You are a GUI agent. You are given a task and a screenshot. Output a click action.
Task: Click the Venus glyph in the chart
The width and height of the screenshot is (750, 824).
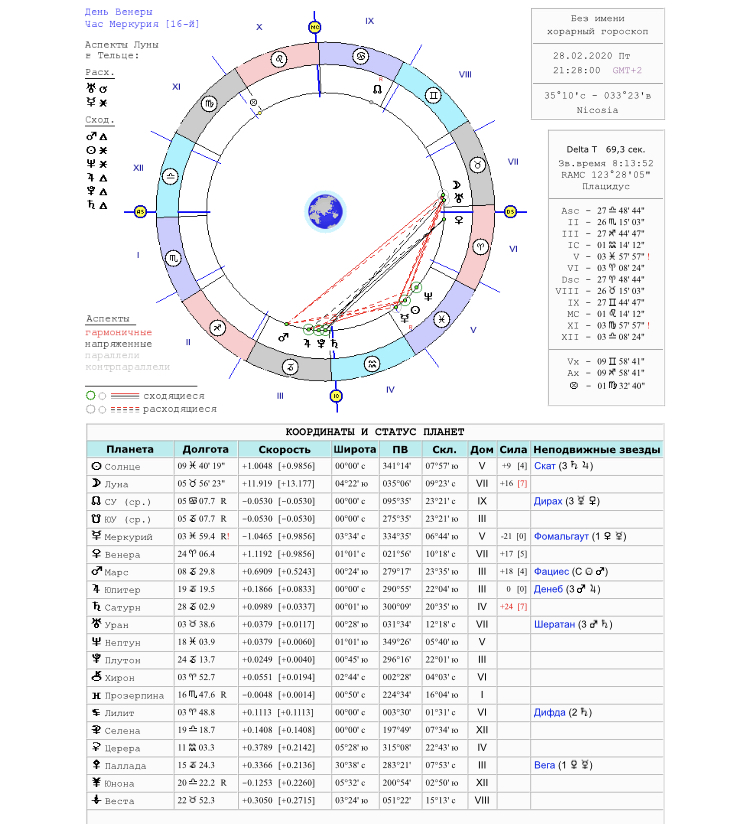point(459,220)
